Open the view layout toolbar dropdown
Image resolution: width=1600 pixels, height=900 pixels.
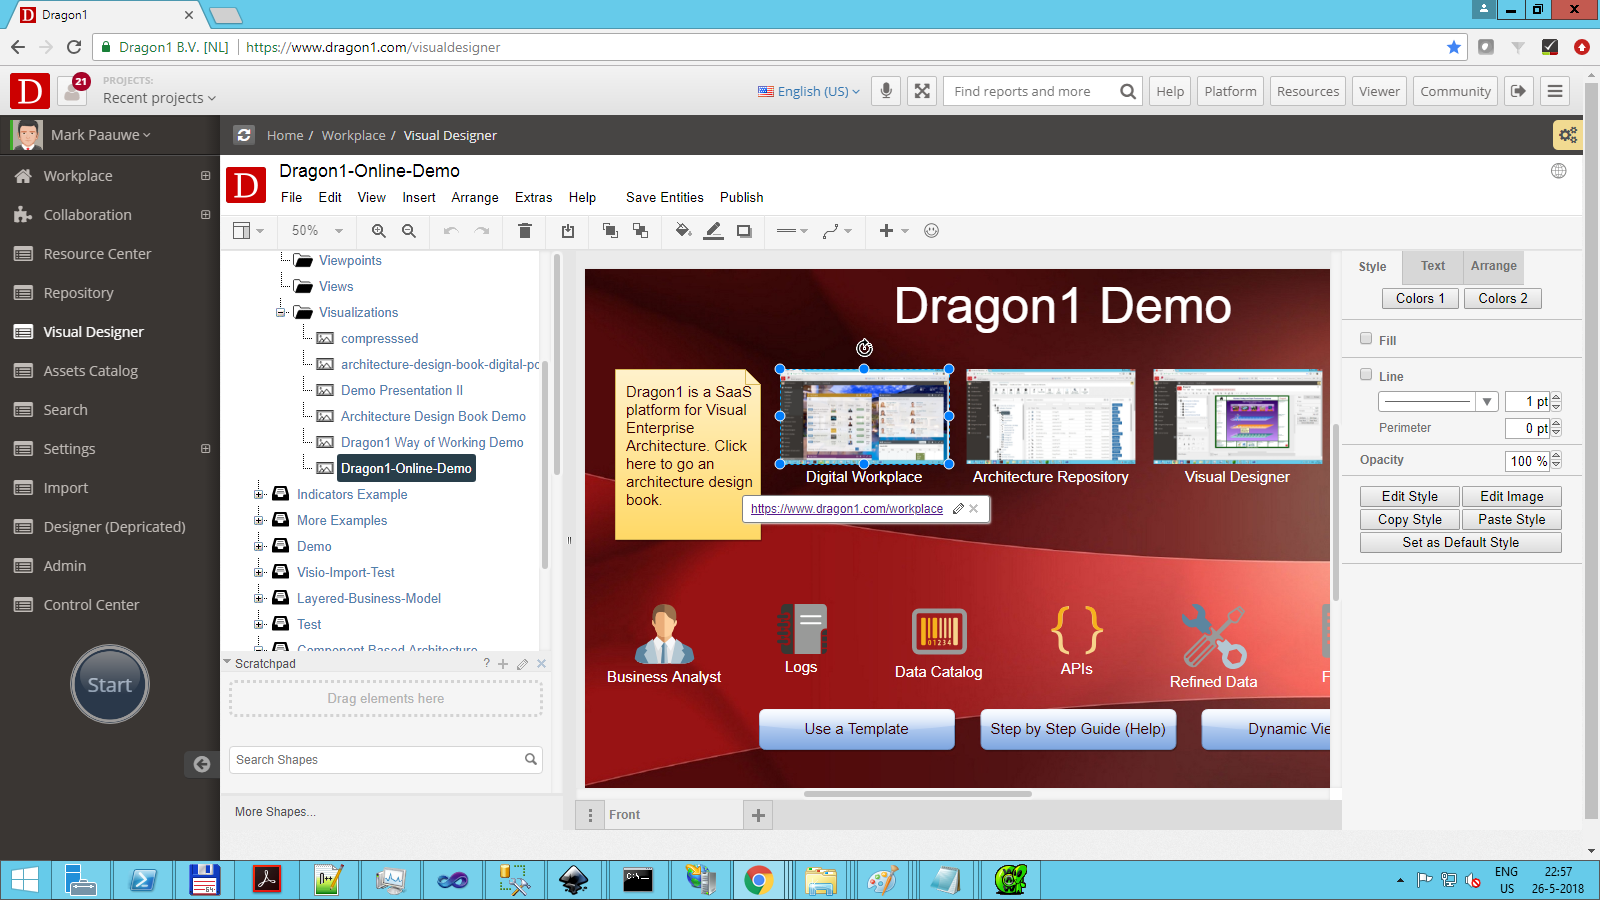[x=248, y=231]
